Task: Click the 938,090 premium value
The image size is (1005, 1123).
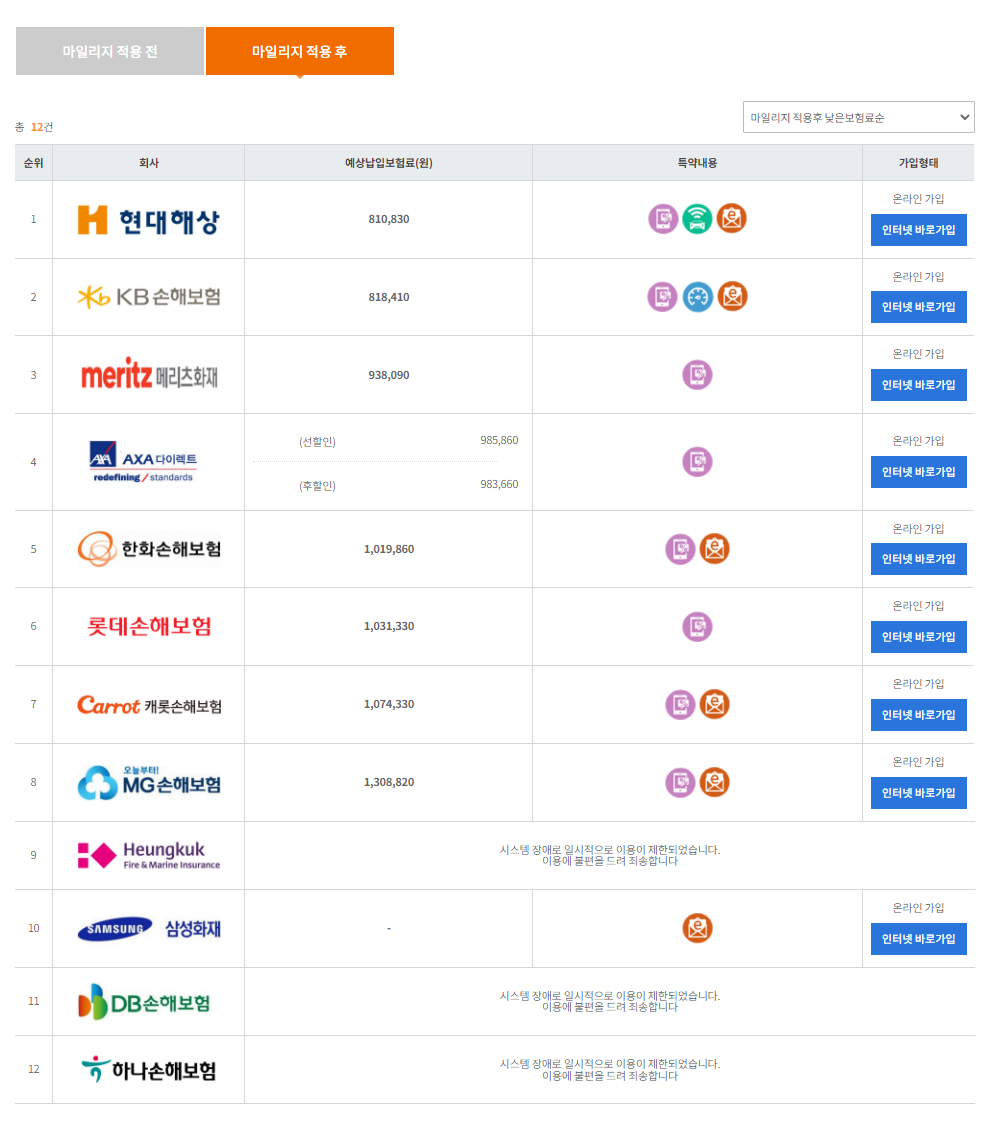Action: (x=389, y=375)
